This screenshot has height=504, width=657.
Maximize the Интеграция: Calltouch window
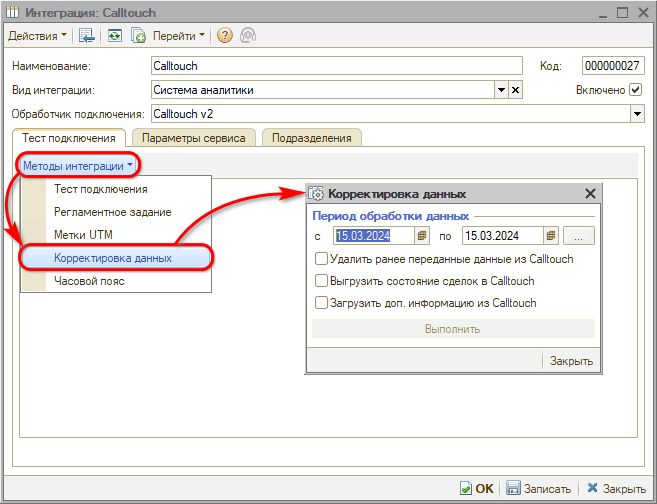pyautogui.click(x=623, y=13)
